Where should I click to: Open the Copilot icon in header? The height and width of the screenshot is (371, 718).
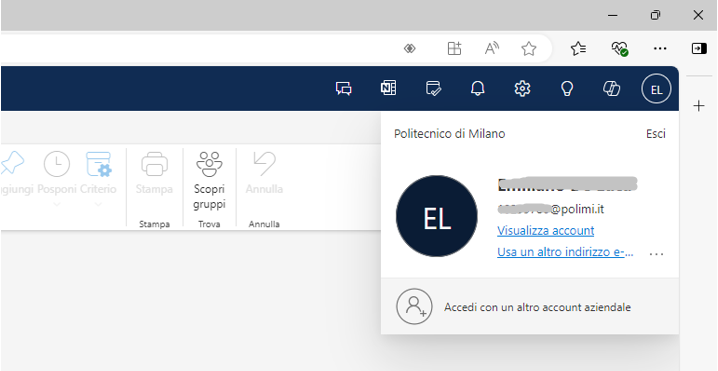click(611, 88)
